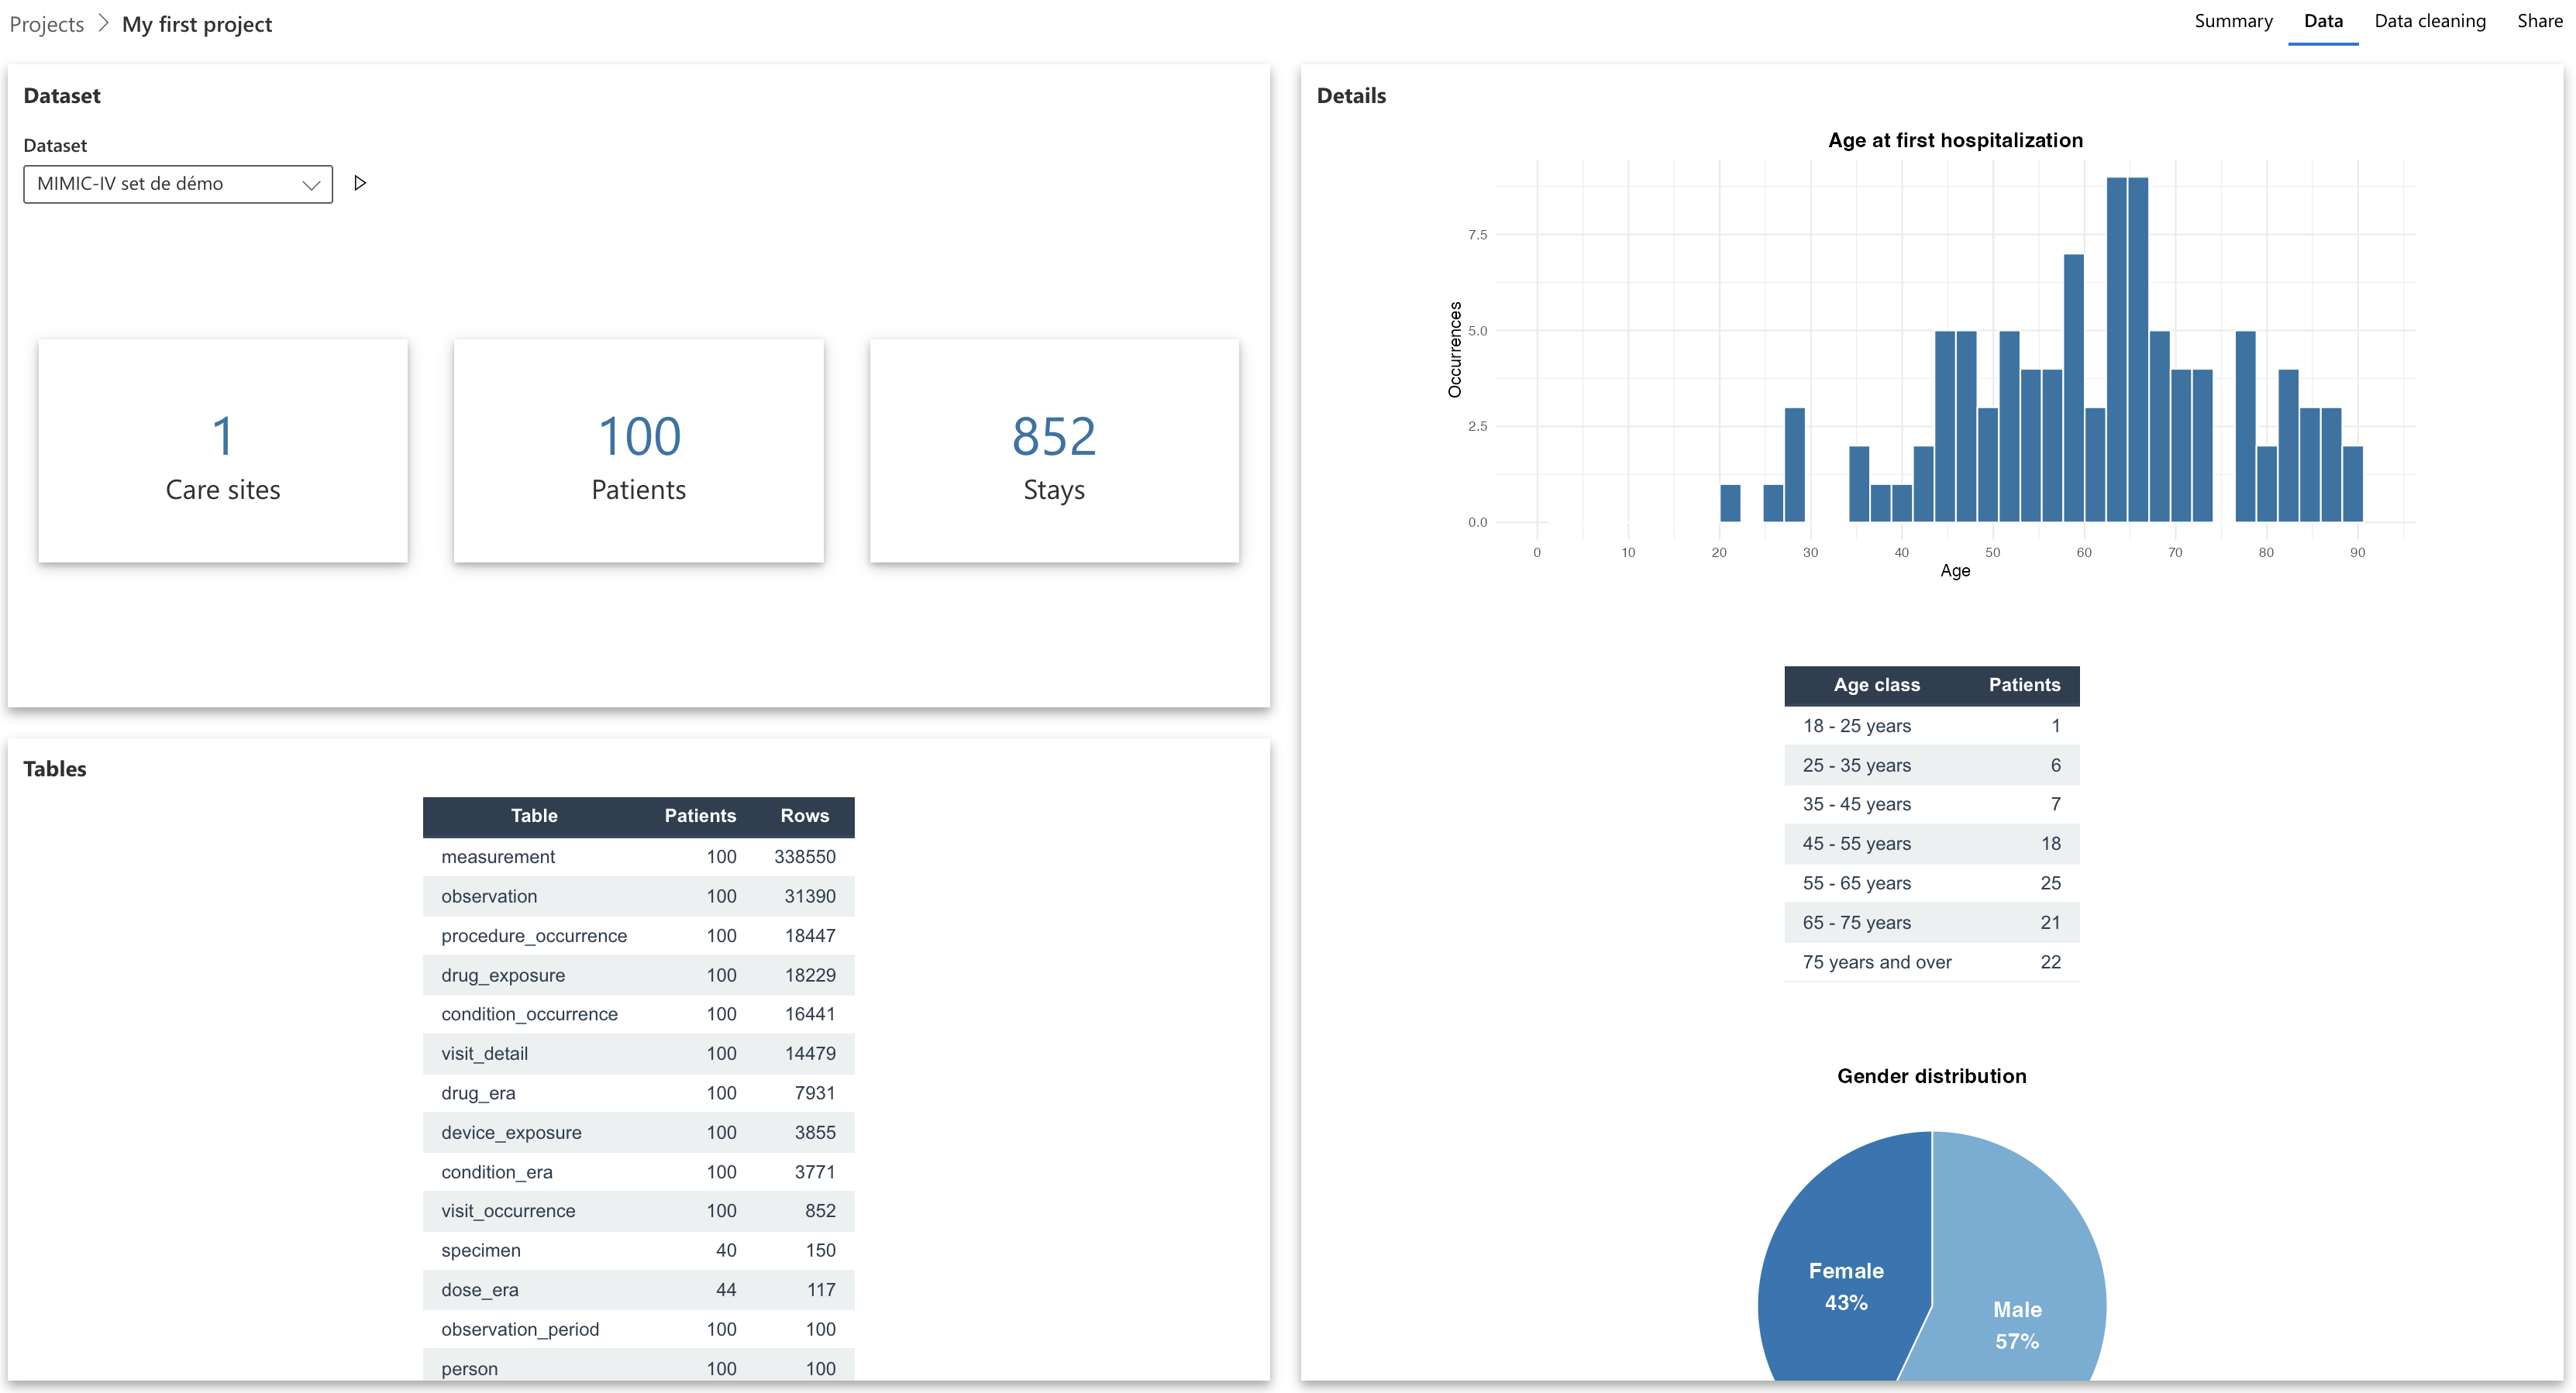
Task: Select the visit_occurrence row
Action: point(639,1211)
